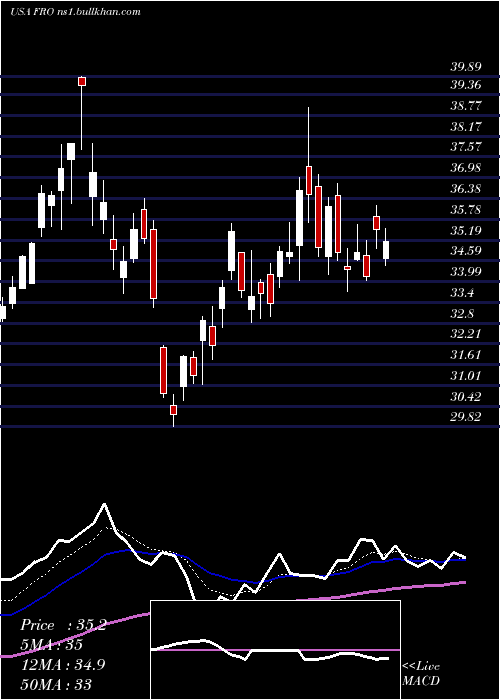Image resolution: width=500 pixels, height=700 pixels.
Task: Click the 12MA : 34.9 readout
Action: [62, 664]
